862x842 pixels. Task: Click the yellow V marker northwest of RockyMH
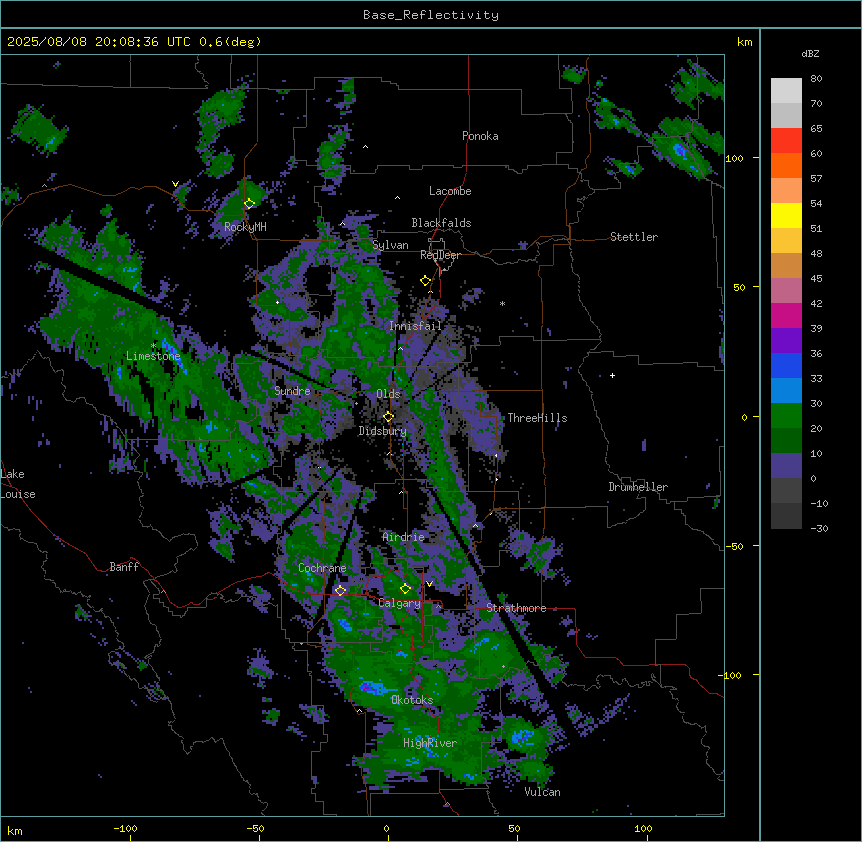(175, 184)
